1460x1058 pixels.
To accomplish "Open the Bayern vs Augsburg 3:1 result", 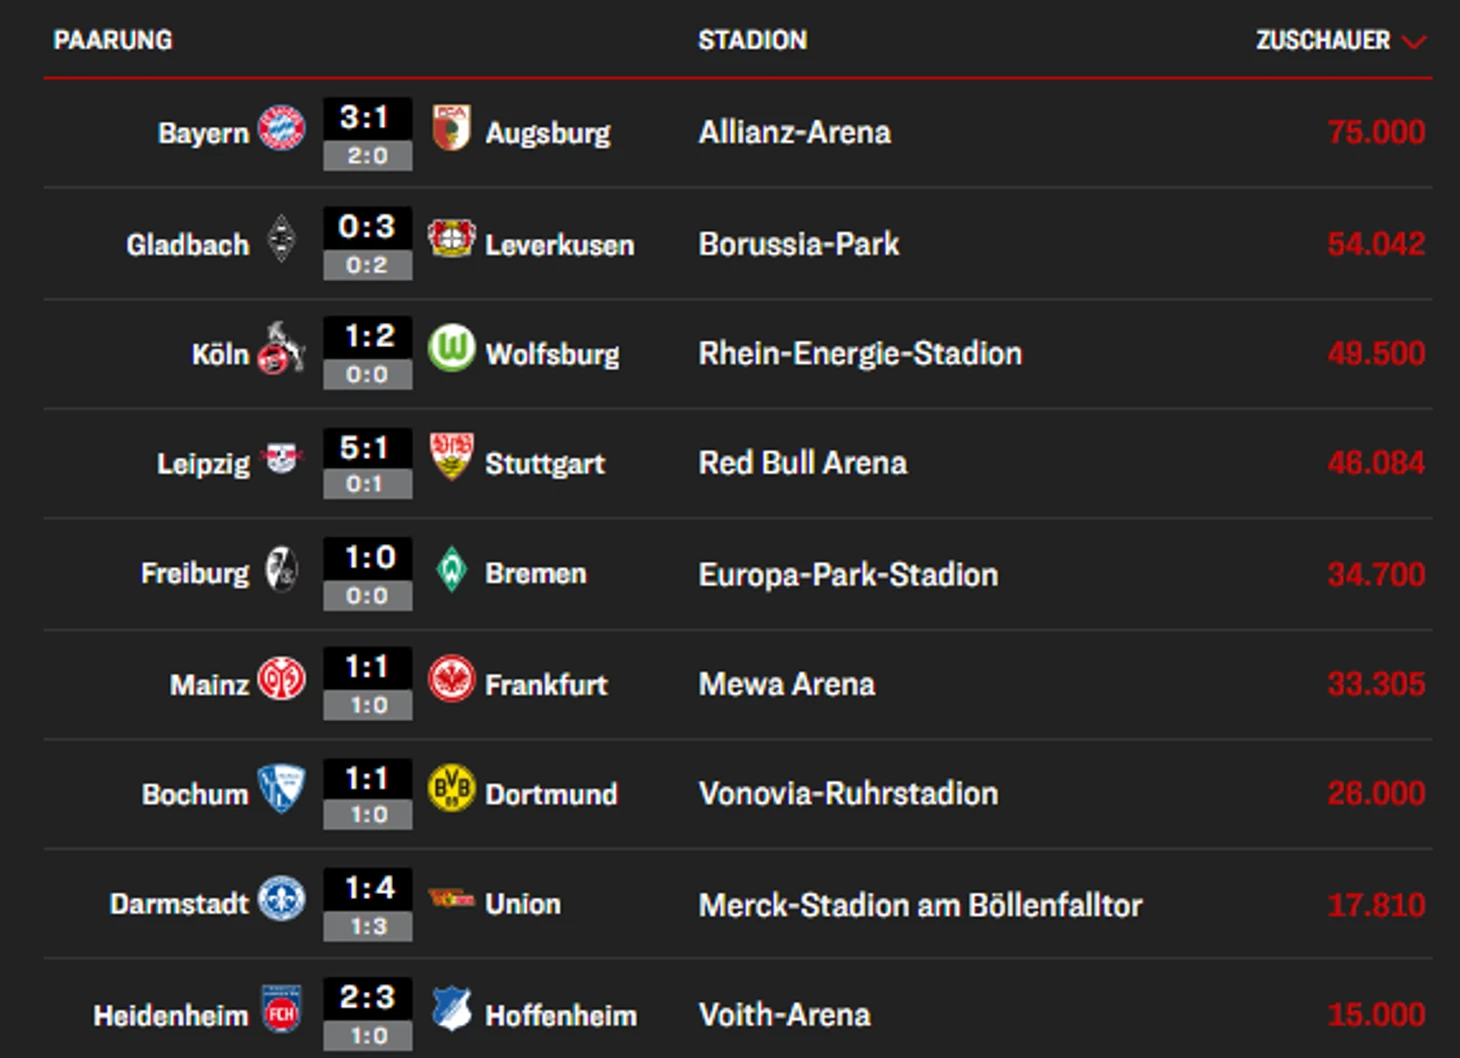I will pyautogui.click(x=367, y=119).
